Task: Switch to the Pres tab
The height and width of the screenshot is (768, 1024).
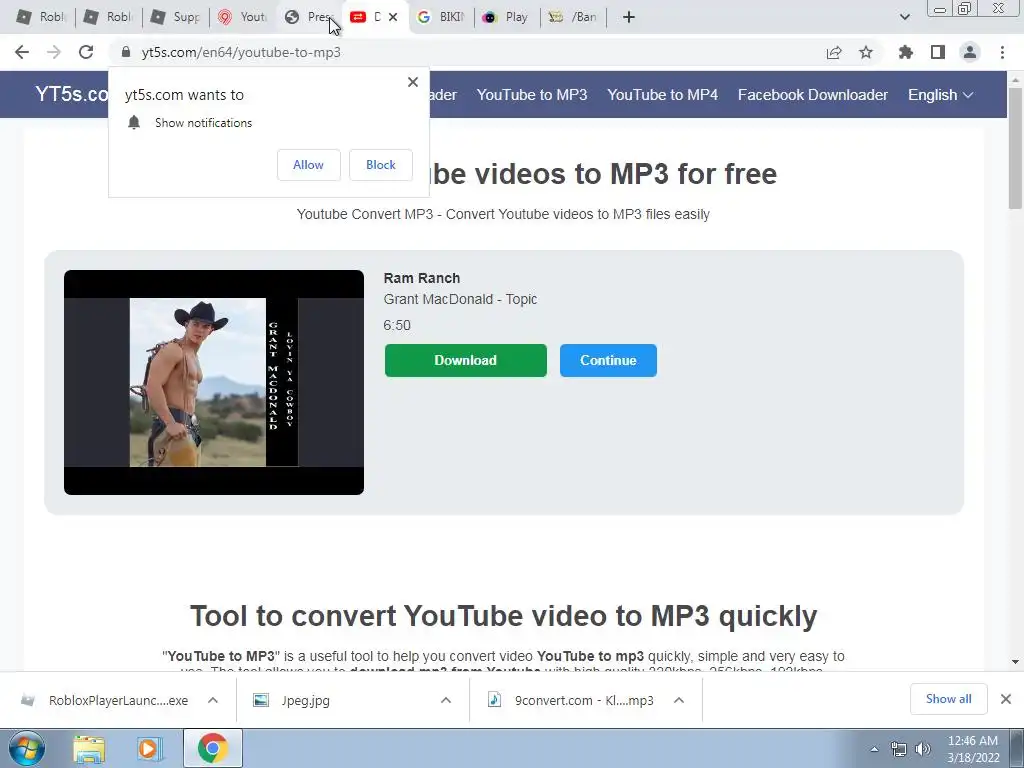Action: pyautogui.click(x=309, y=17)
